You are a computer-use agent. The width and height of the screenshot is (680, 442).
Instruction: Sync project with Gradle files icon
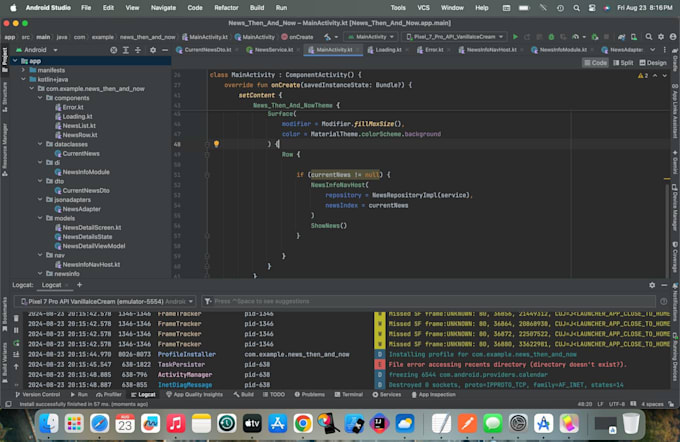(x=621, y=37)
